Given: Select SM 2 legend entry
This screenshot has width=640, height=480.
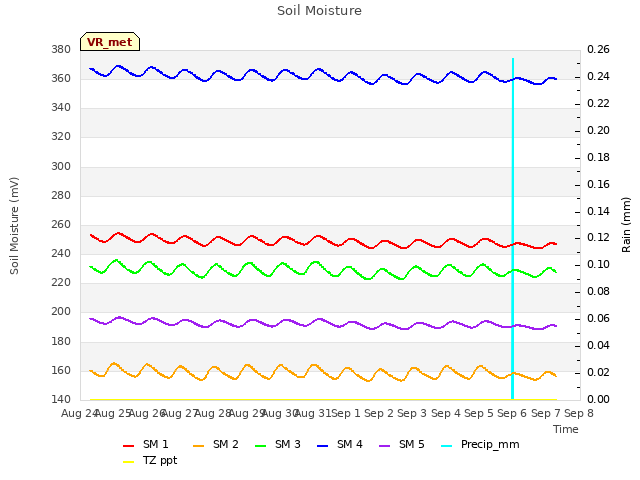Looking at the screenshot, I should point(216,444).
